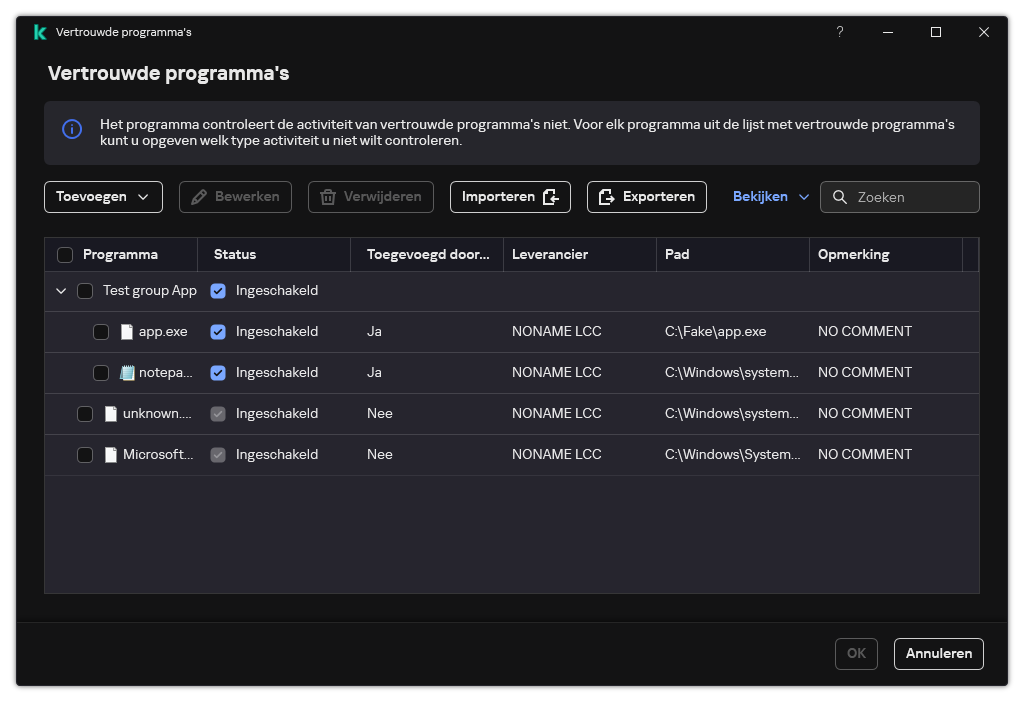Open the Toevoegen dropdown
The width and height of the screenshot is (1024, 702).
[x=103, y=197]
